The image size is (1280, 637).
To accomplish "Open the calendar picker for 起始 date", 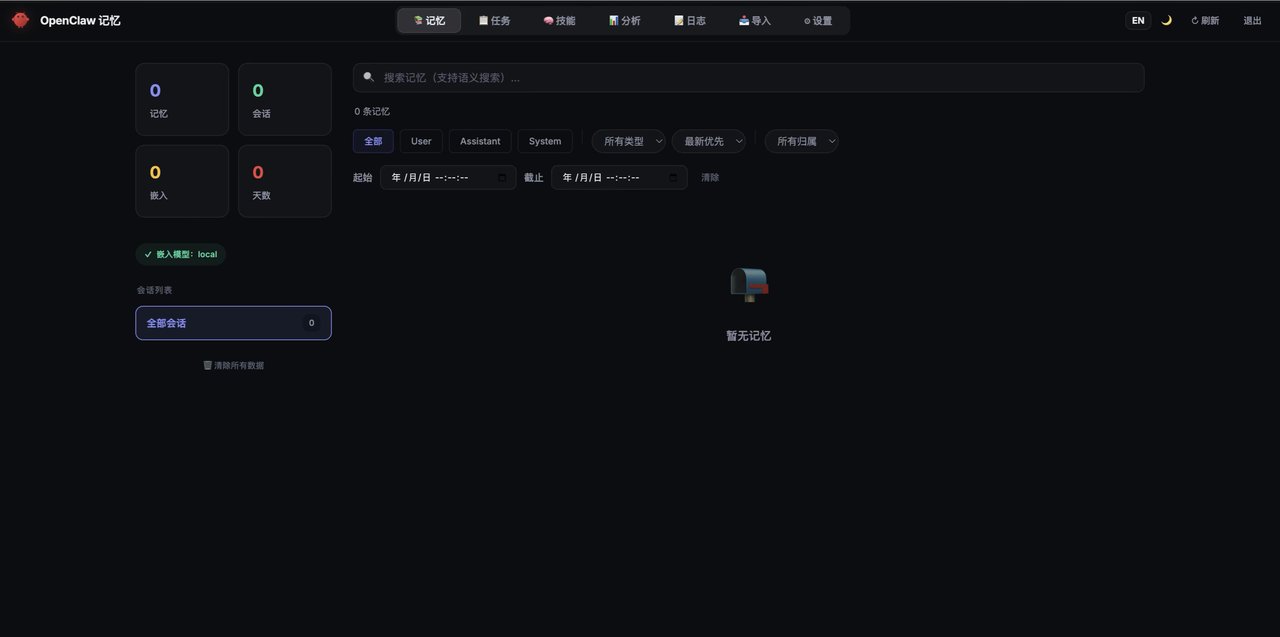I will 502,177.
